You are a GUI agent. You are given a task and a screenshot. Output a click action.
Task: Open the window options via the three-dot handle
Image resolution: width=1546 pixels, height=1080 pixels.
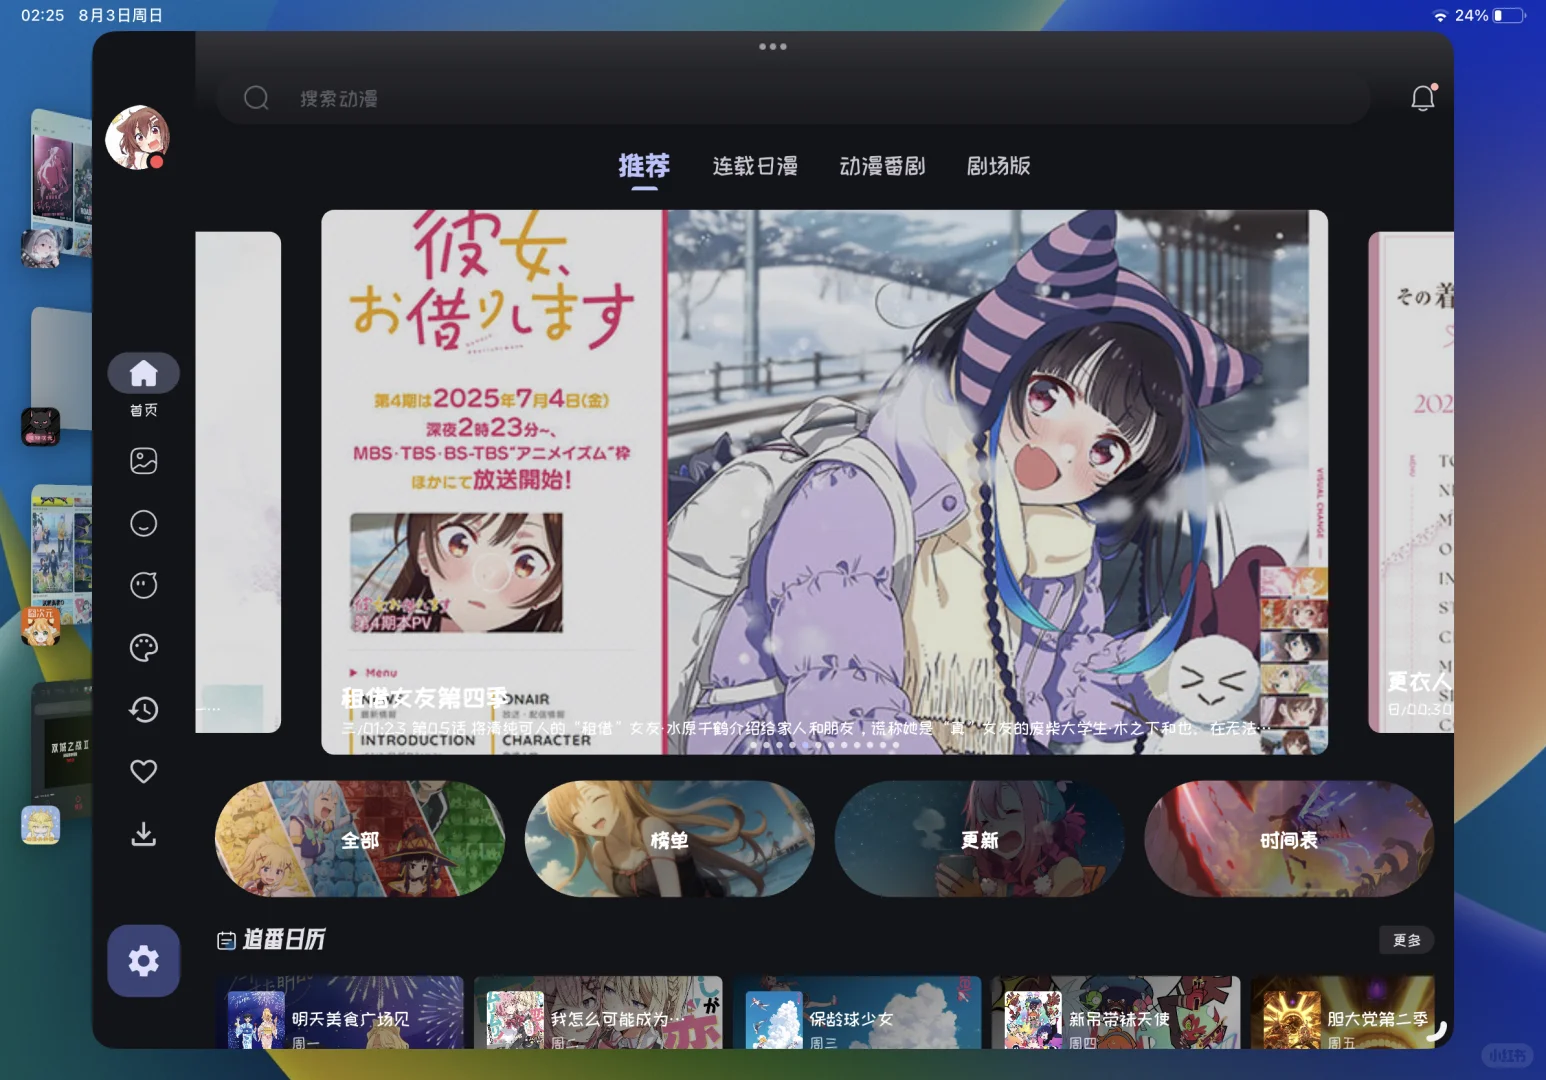(773, 46)
